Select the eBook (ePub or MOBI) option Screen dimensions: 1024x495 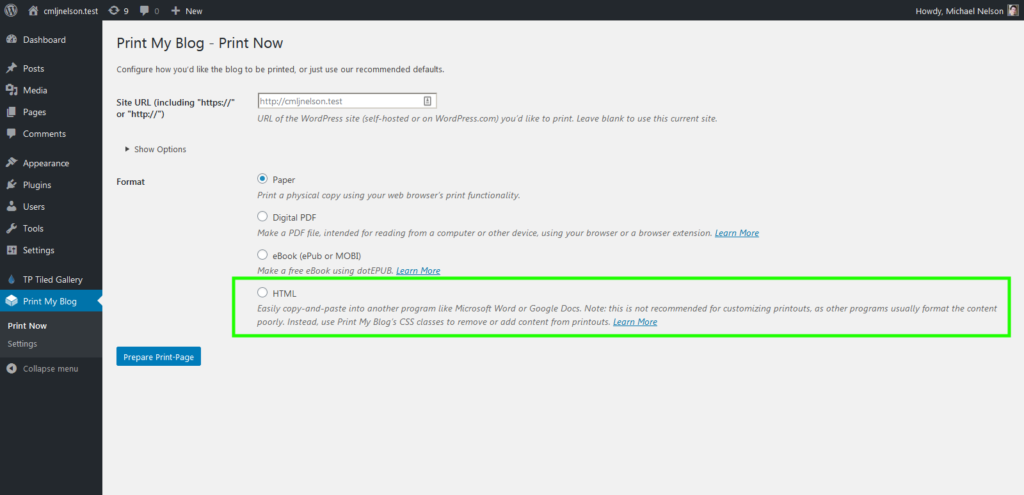click(x=263, y=254)
